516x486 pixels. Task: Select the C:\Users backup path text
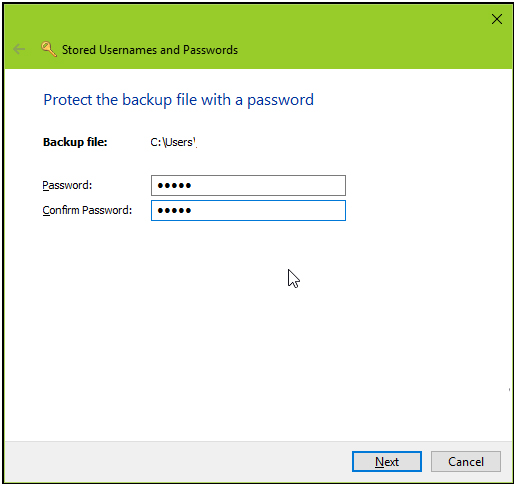[173, 142]
